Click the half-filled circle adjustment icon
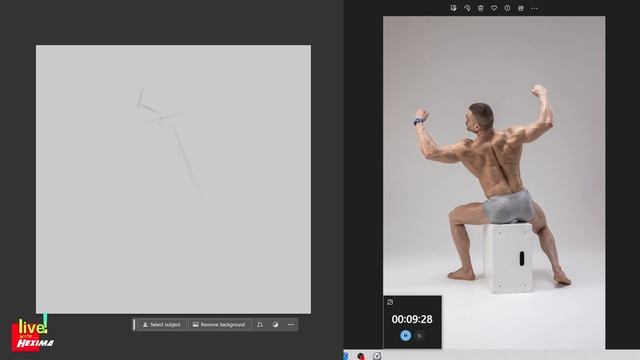Screen dimensions: 640x360 coord(275,325)
